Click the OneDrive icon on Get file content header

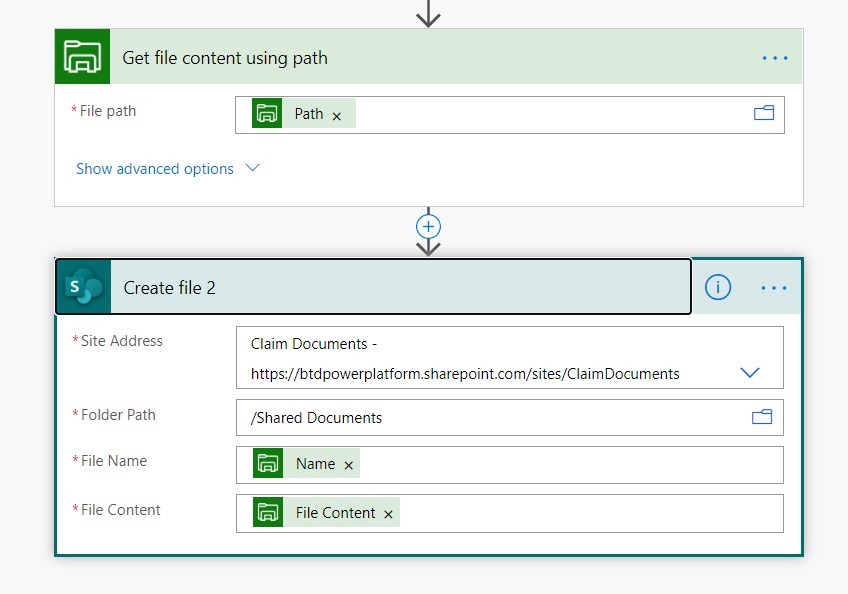coord(82,57)
